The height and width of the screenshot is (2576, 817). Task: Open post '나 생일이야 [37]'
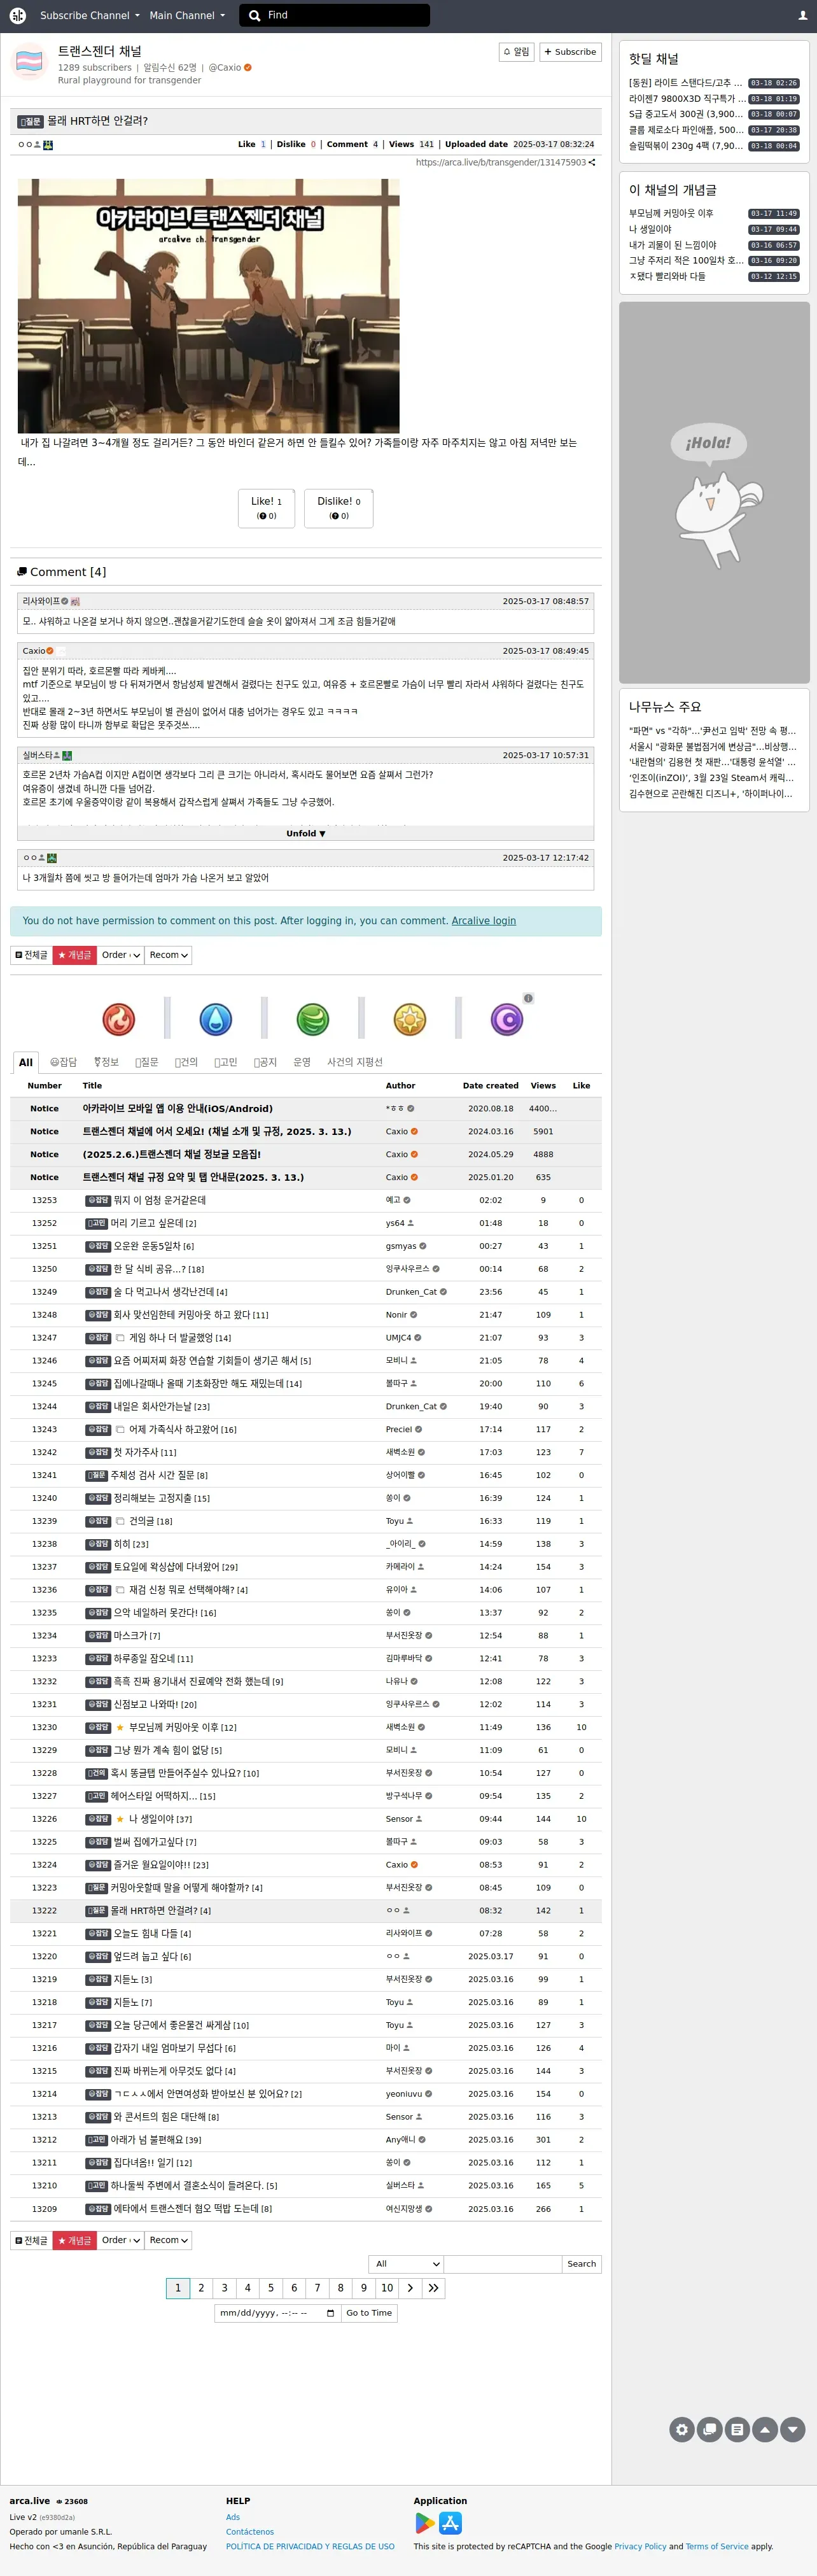coord(160,1819)
